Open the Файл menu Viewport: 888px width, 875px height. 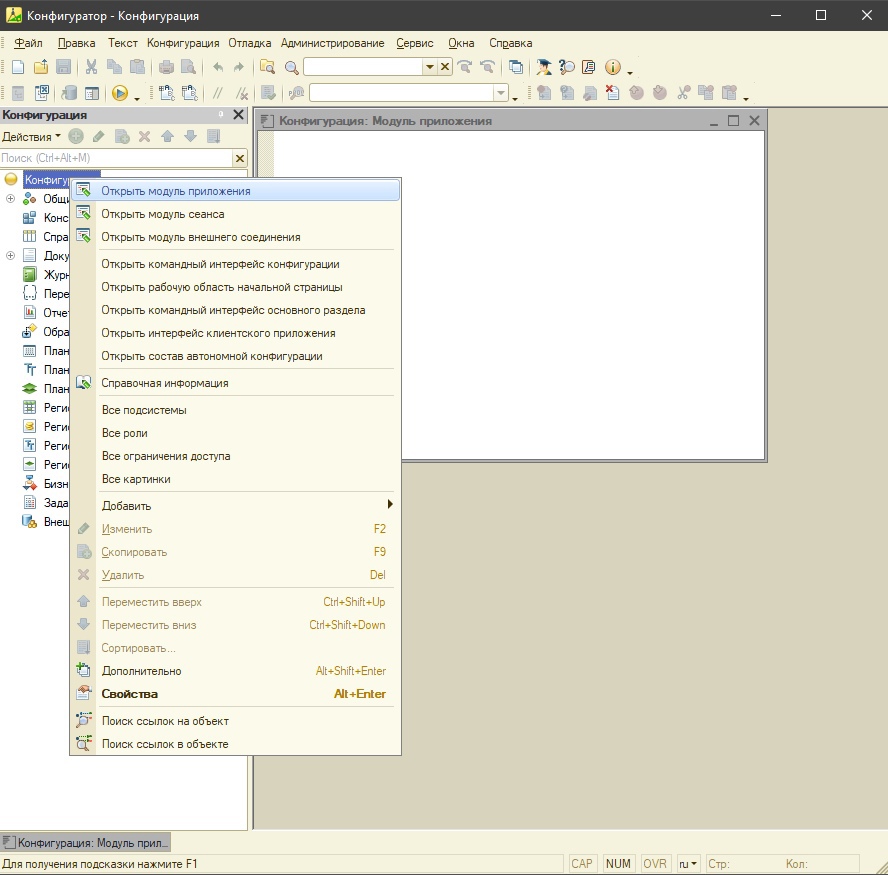[x=28, y=43]
